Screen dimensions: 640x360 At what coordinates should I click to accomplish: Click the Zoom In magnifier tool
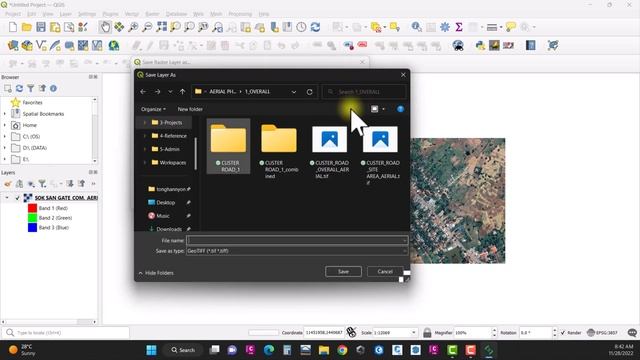click(133, 27)
